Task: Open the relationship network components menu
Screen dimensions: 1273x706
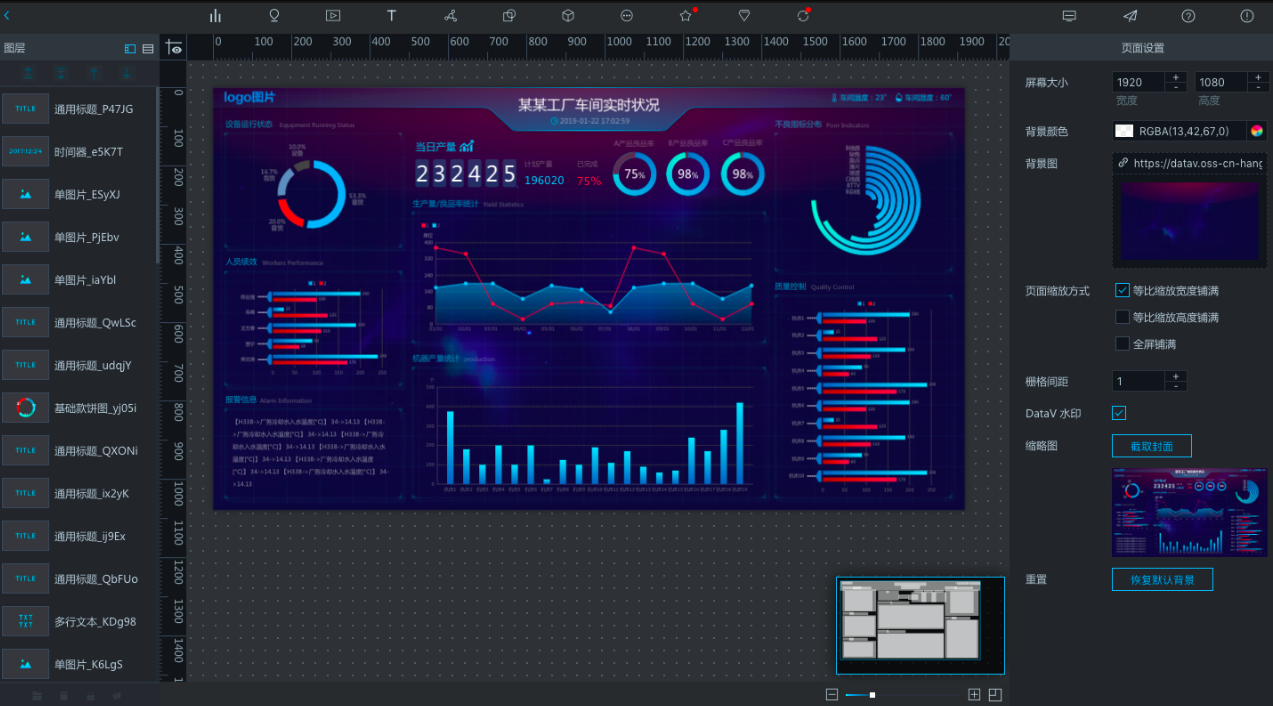Action: click(x=450, y=16)
